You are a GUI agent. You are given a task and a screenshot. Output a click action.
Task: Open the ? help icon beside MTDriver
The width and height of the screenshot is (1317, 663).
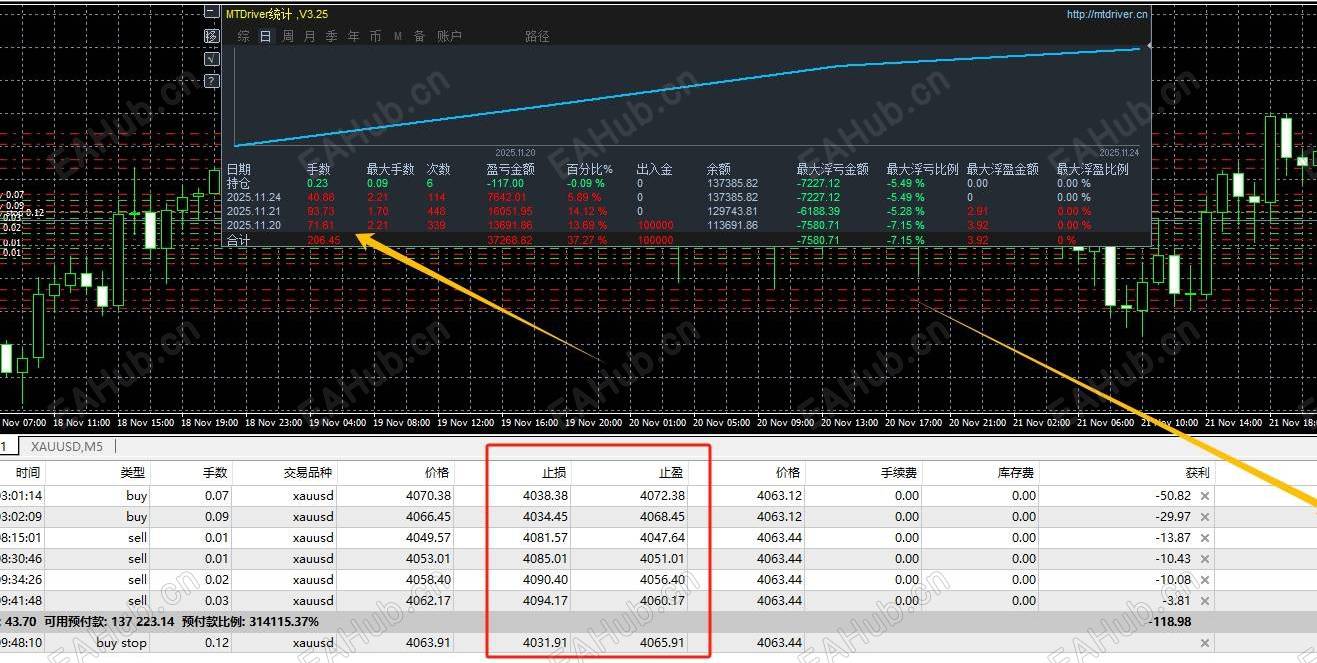[x=211, y=80]
